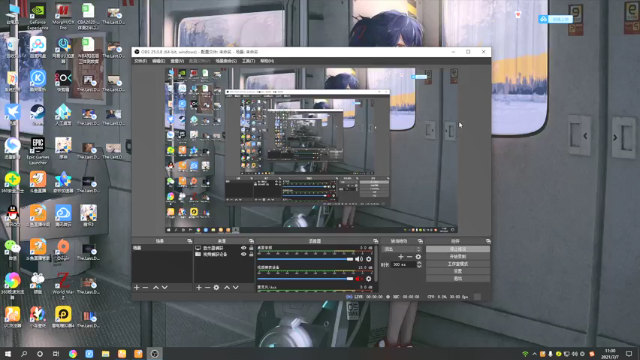Open the GeForce Experience desktop shortcut

[x=38, y=16]
